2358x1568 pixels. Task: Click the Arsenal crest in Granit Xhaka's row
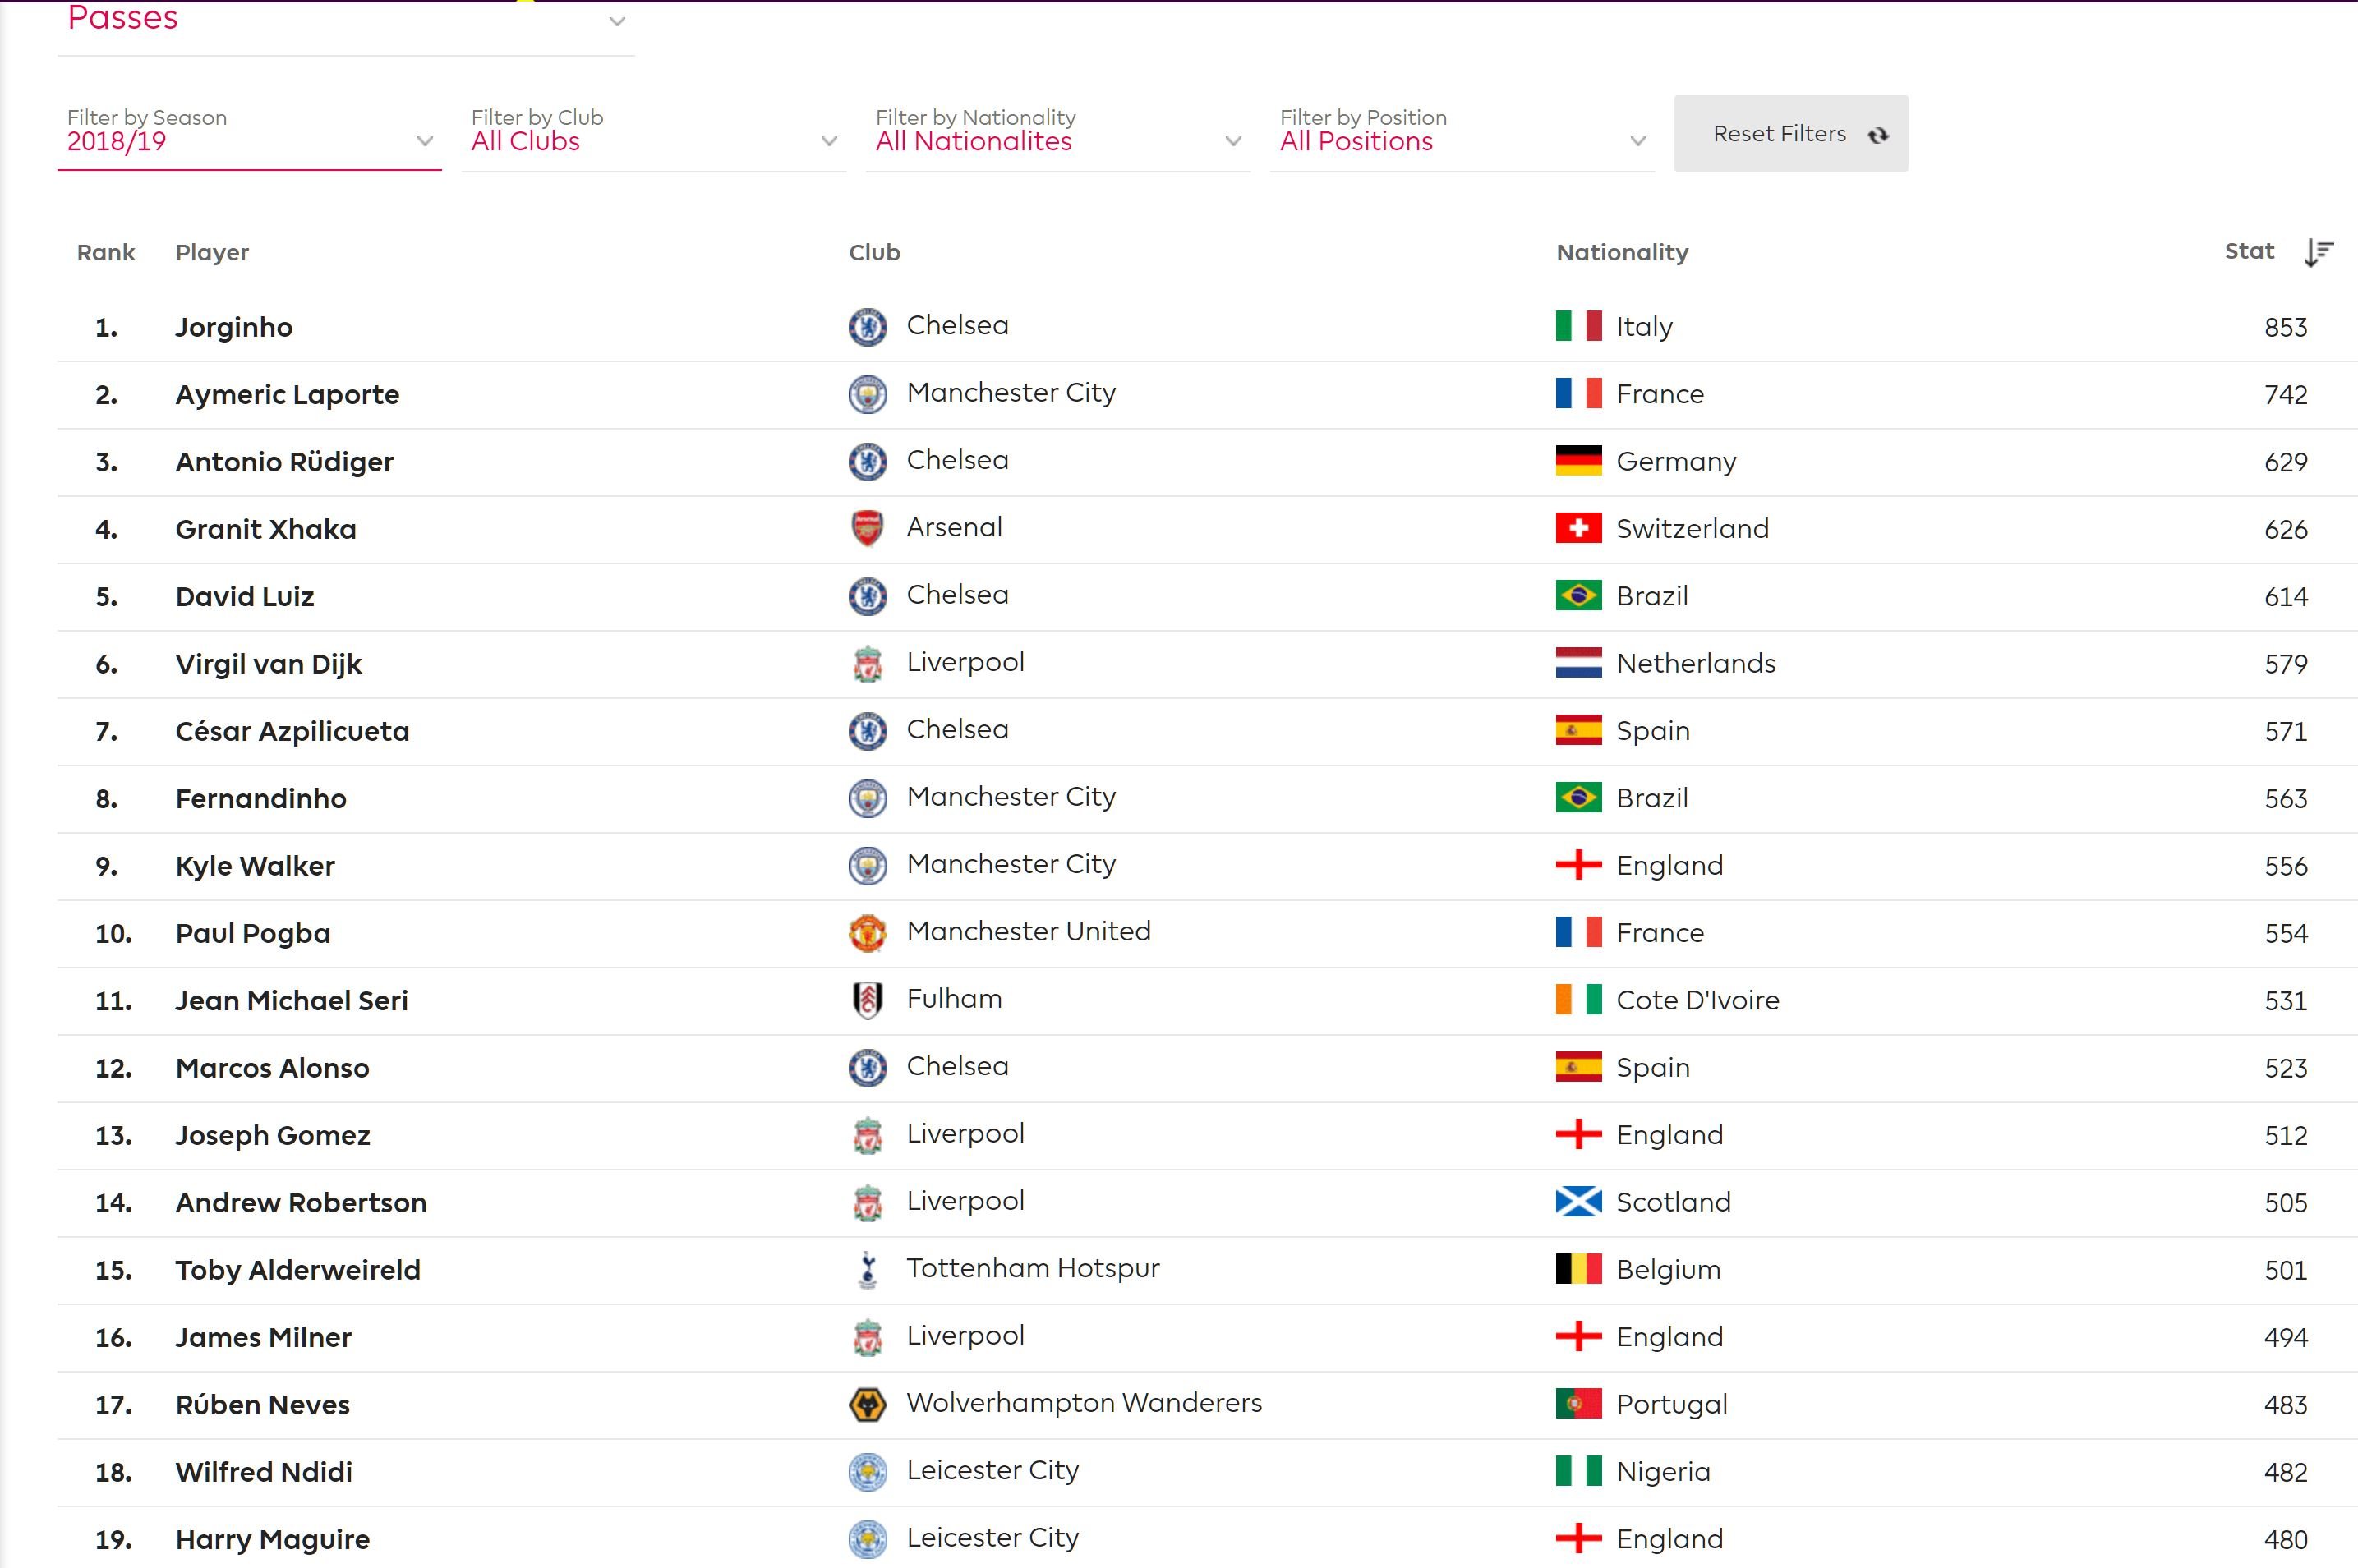click(867, 528)
